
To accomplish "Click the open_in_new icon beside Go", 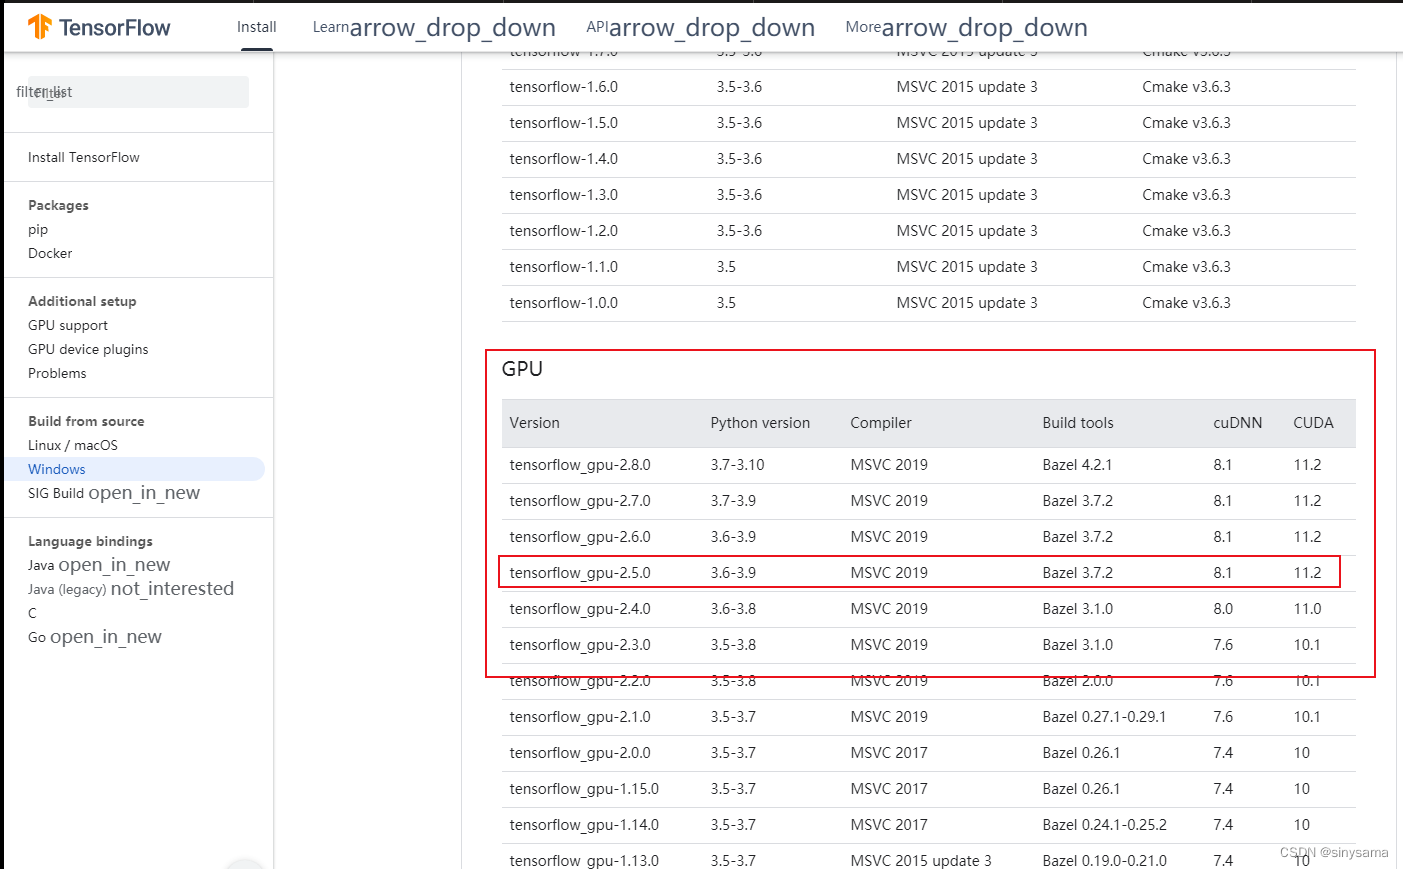I will (106, 637).
